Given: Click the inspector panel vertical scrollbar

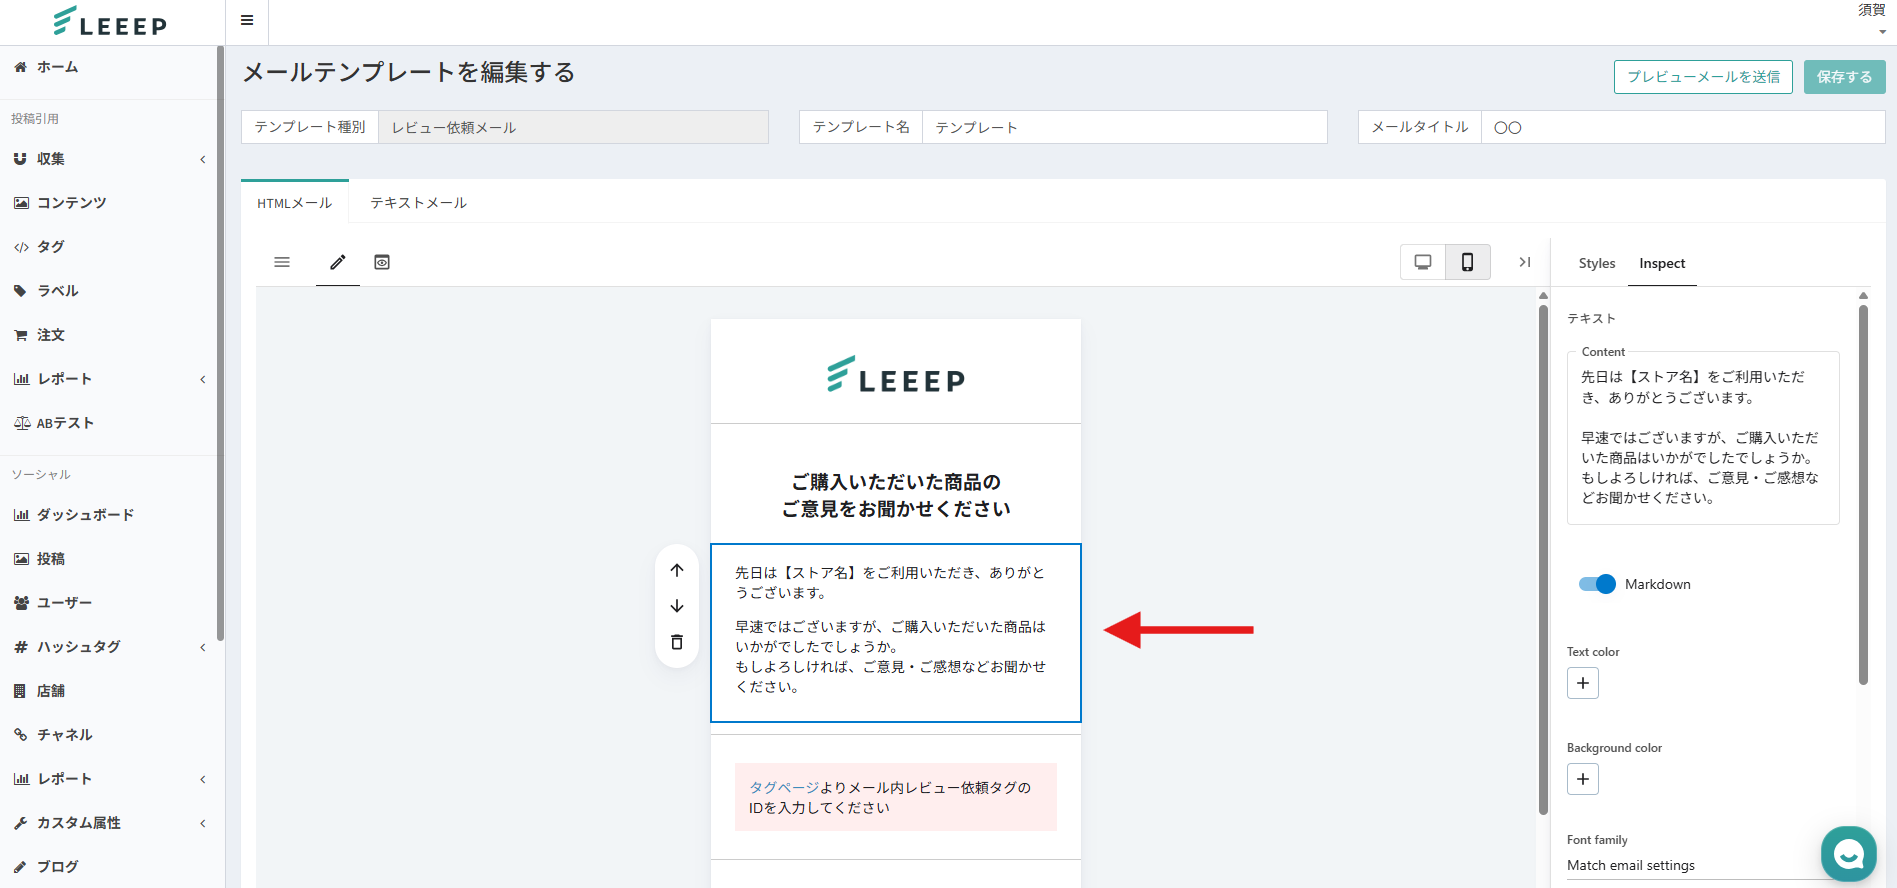Looking at the screenshot, I should (1863, 495).
